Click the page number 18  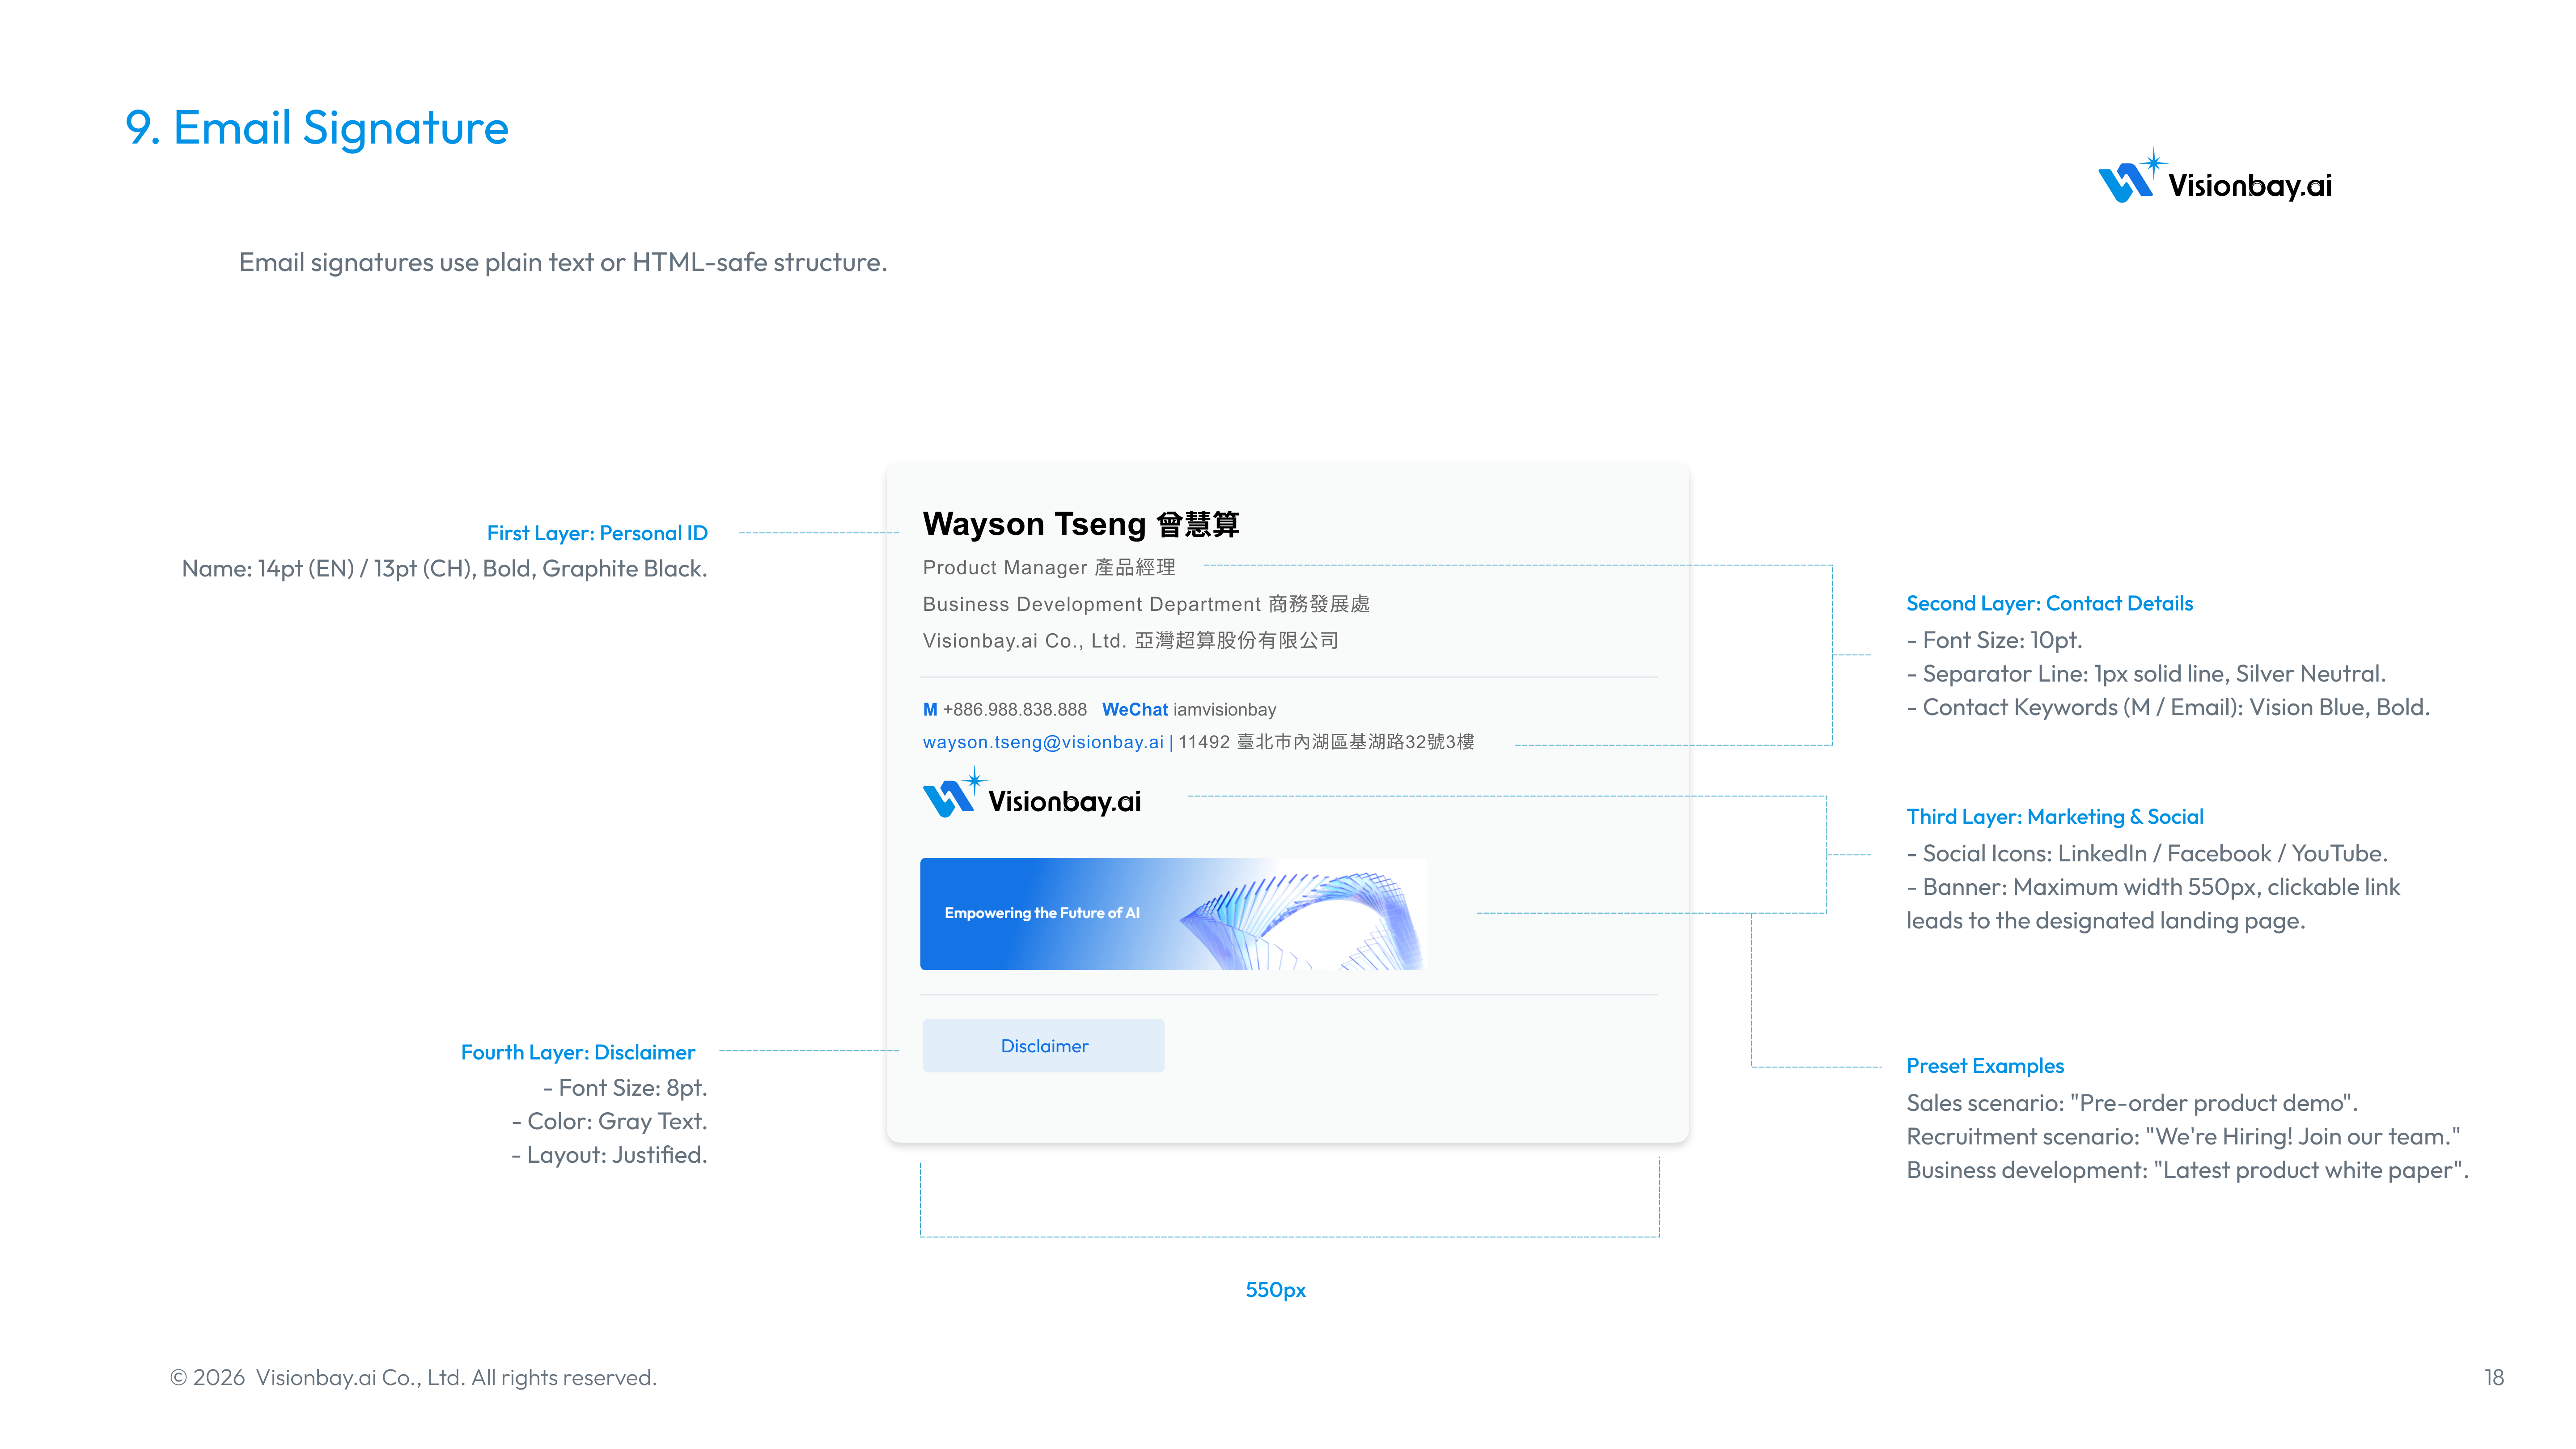[2494, 1377]
